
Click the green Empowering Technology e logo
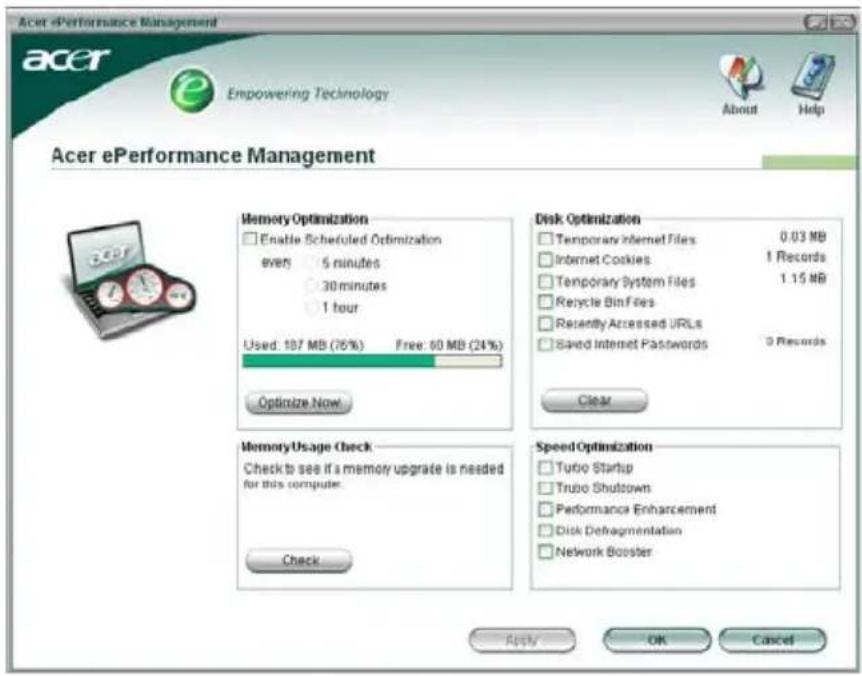point(192,89)
